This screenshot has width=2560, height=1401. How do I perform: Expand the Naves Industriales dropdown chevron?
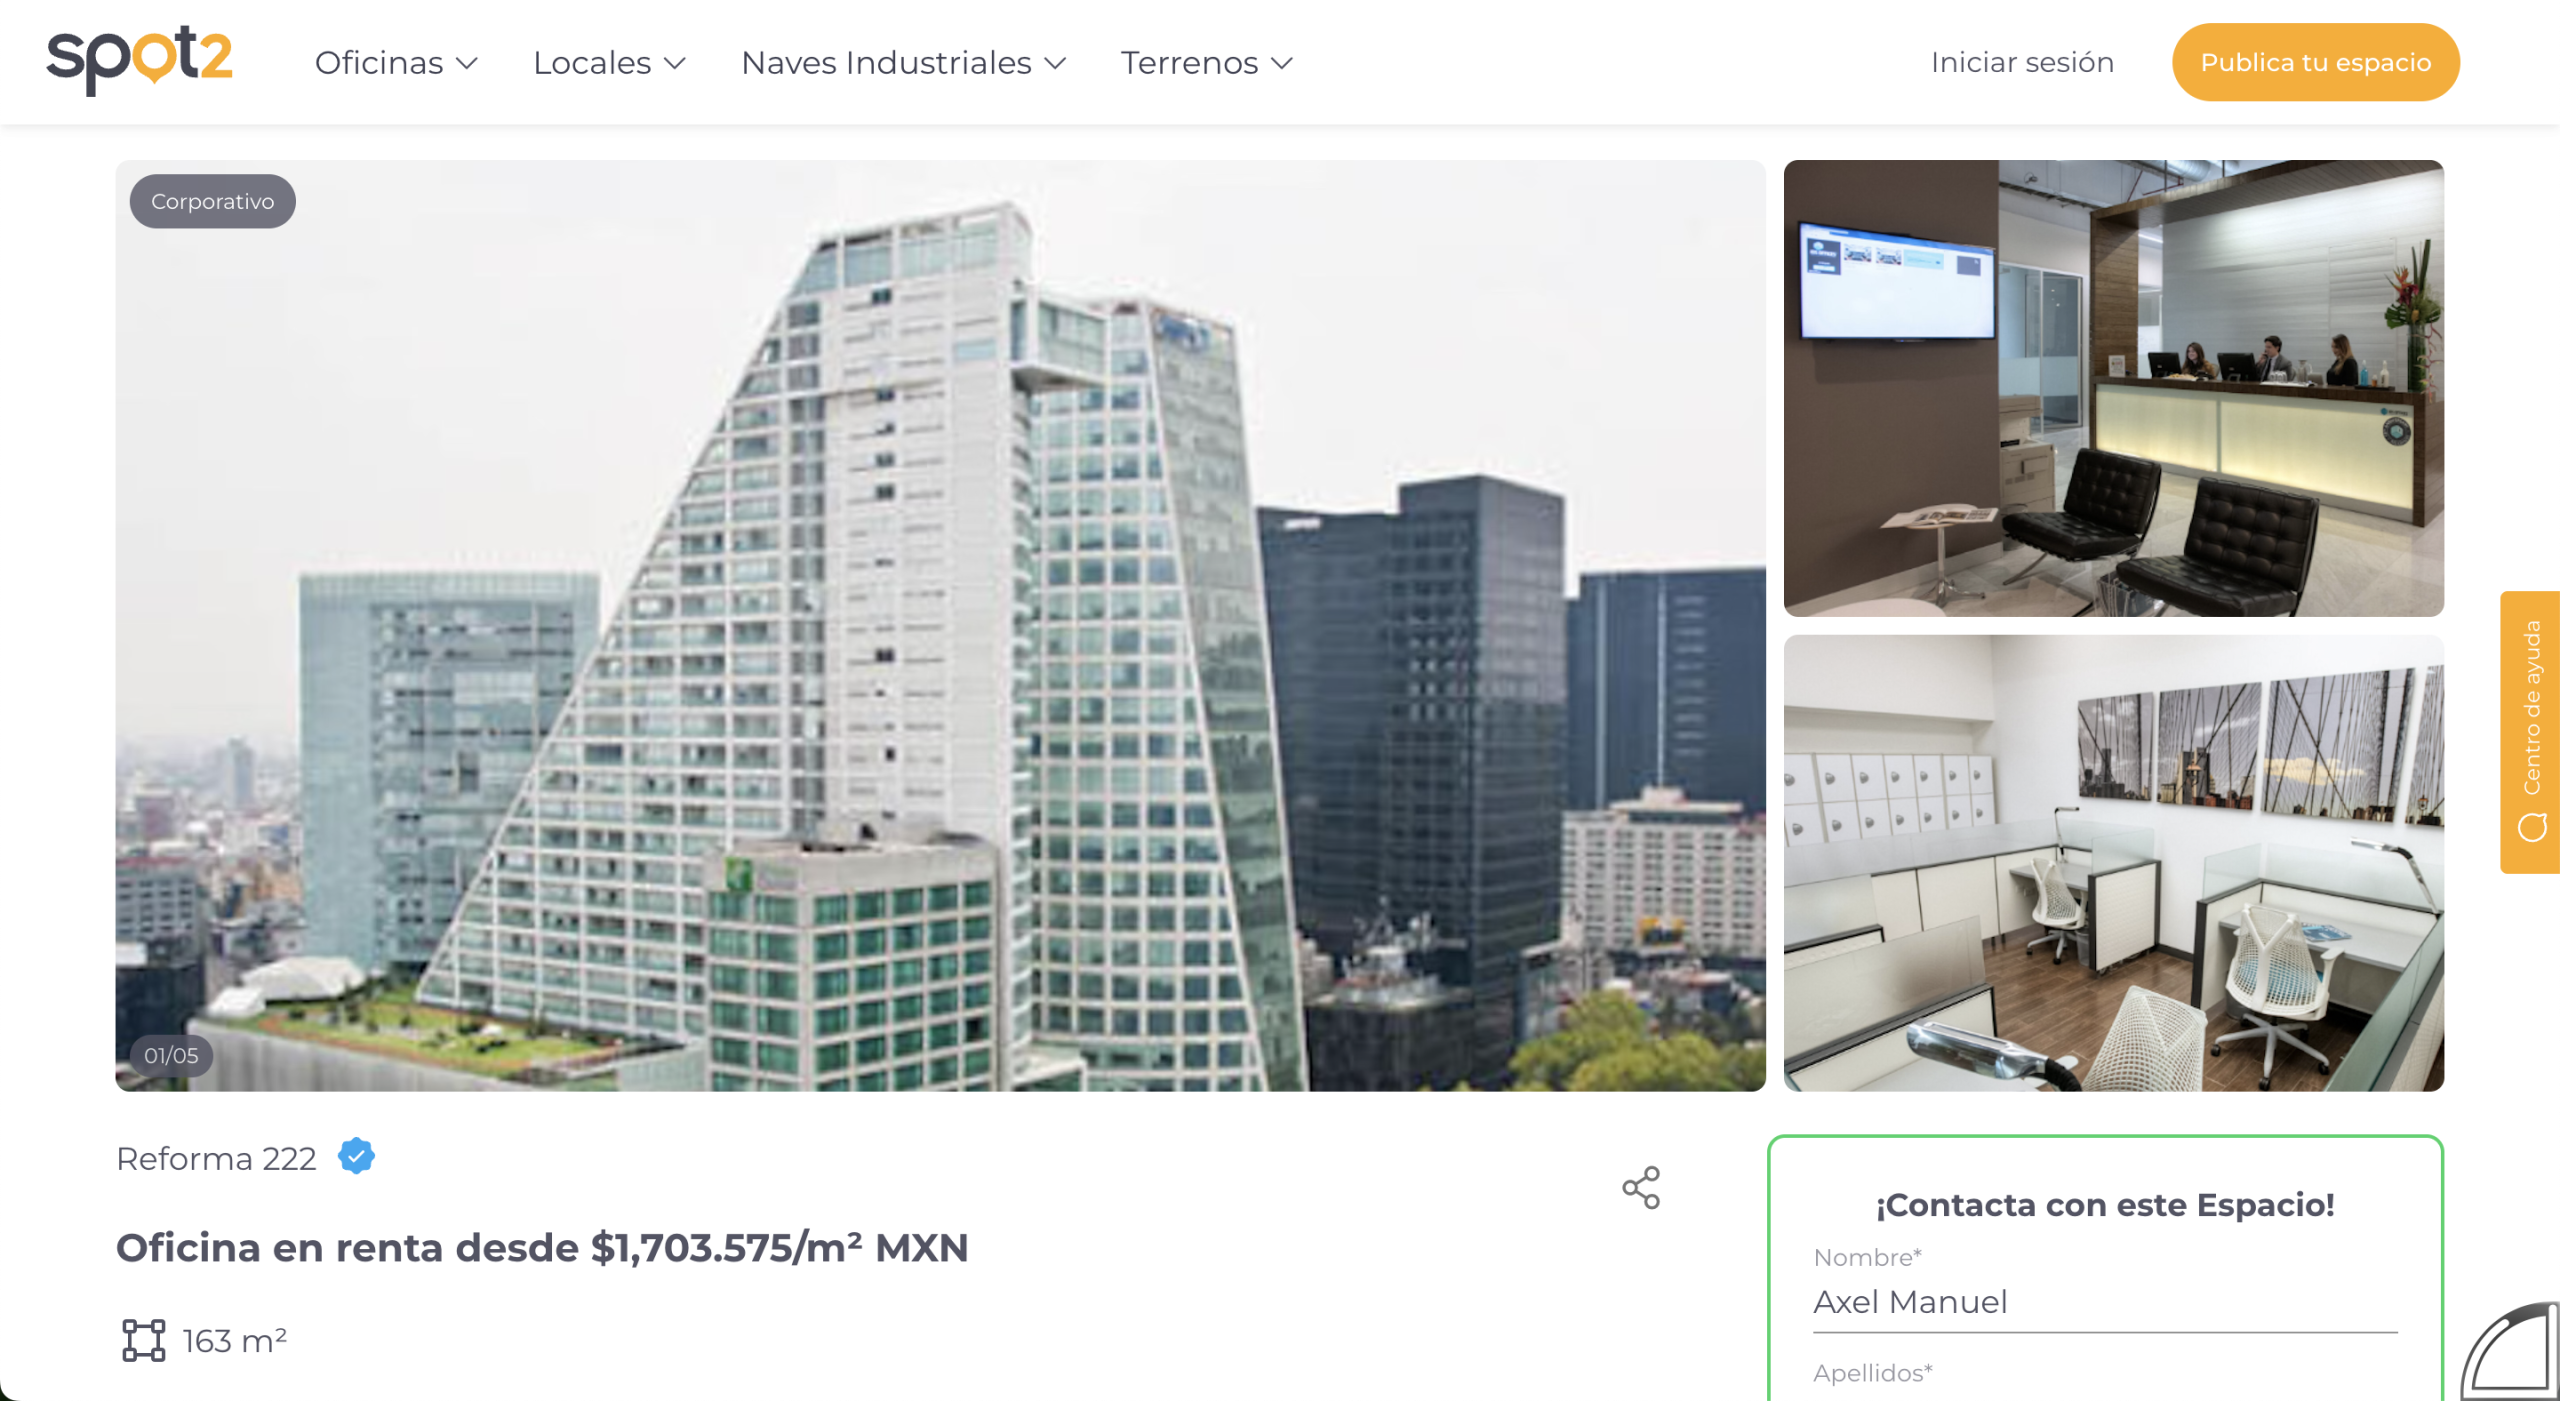[x=1055, y=63]
